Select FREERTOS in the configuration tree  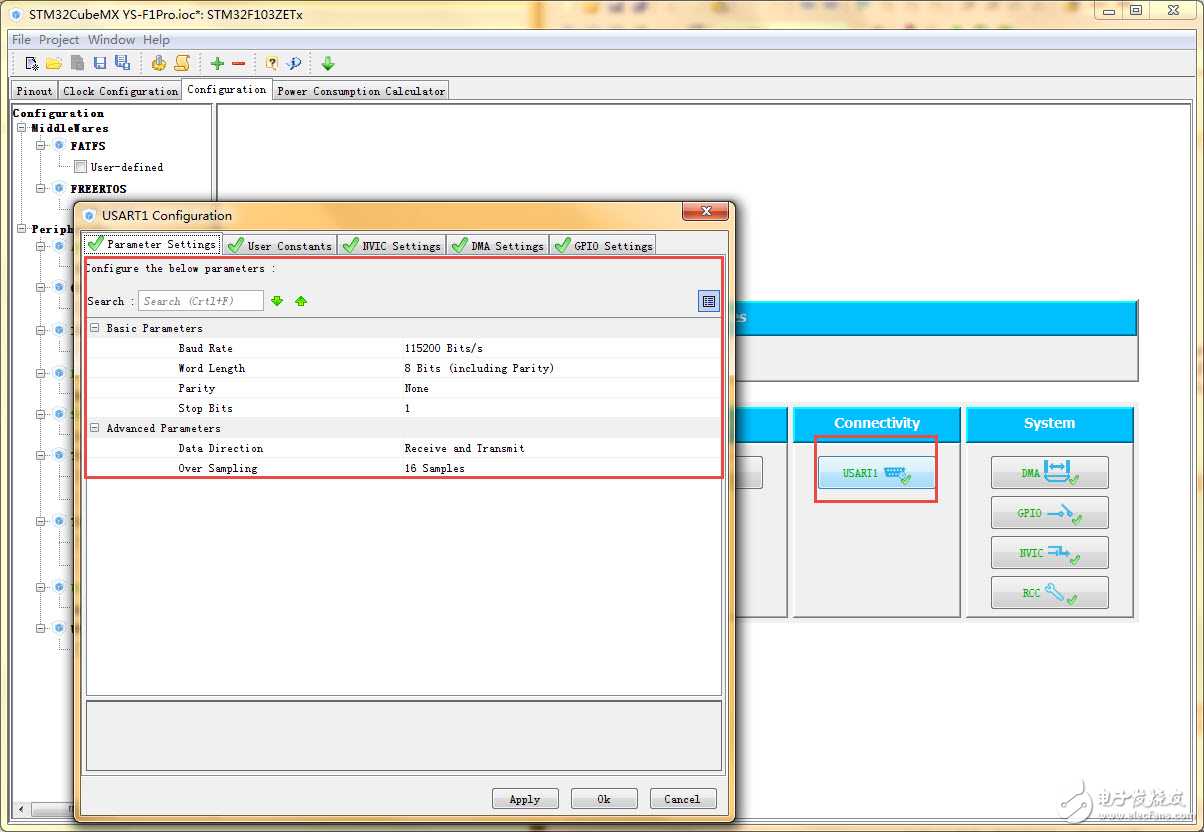(x=98, y=188)
